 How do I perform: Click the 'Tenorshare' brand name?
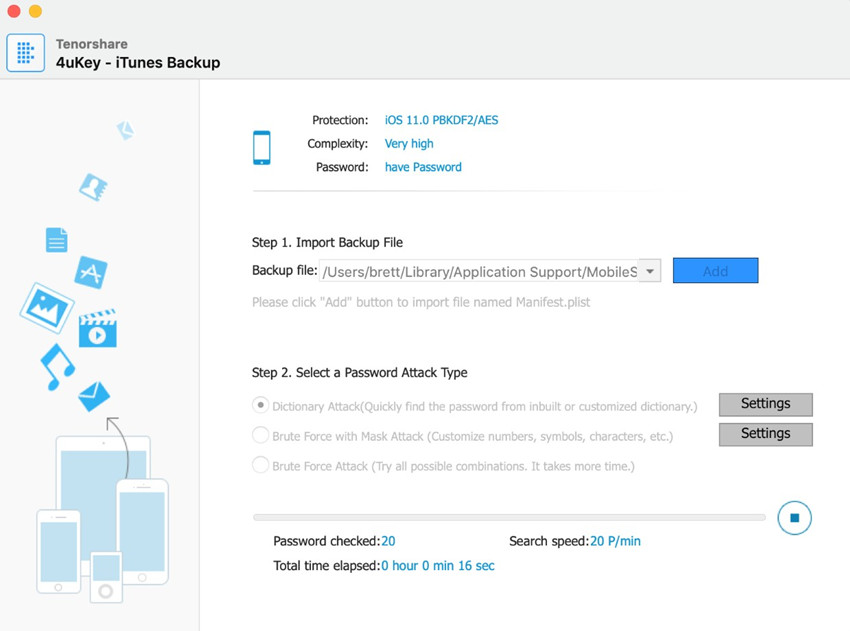pyautogui.click(x=92, y=44)
